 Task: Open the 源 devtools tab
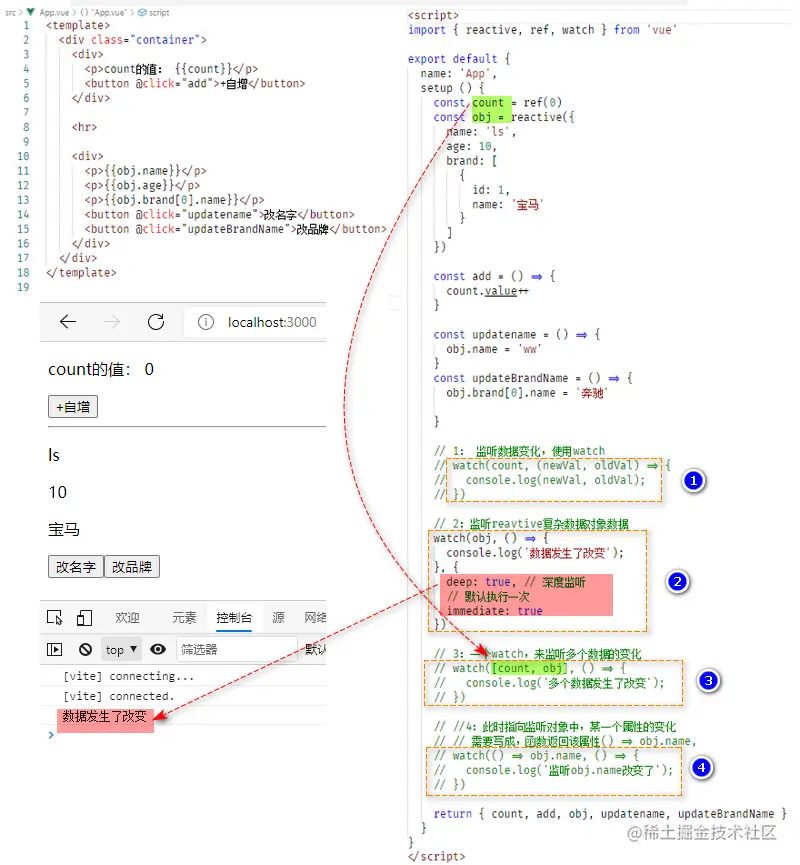[278, 618]
